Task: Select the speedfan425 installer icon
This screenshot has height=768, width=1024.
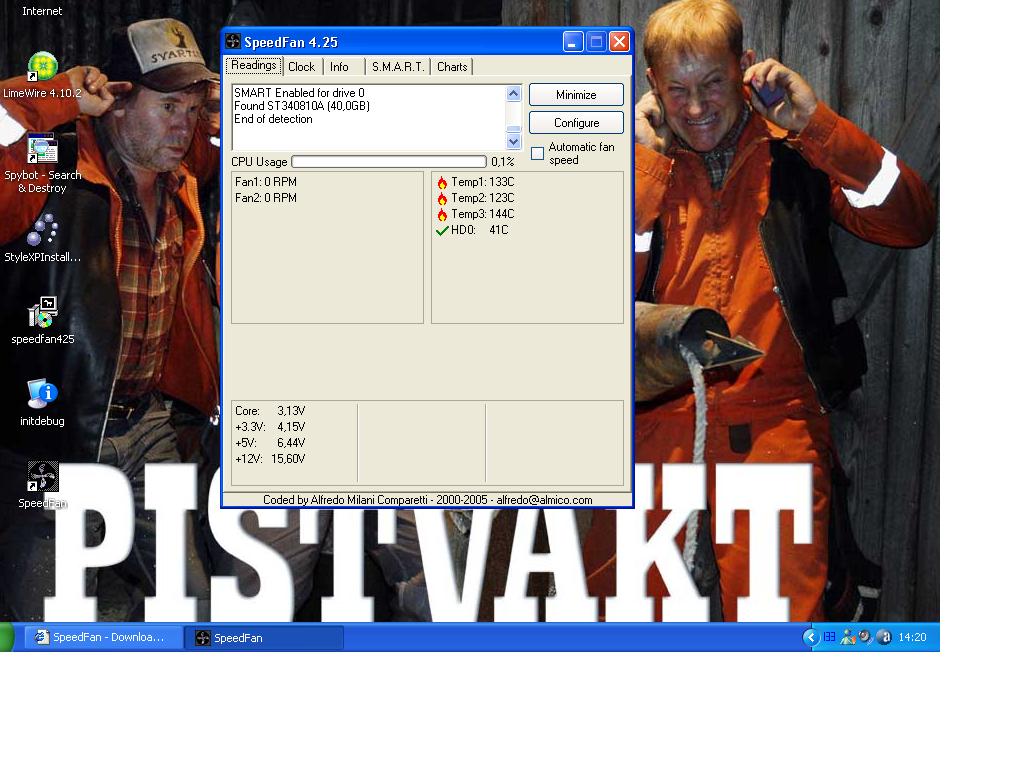Action: point(42,321)
